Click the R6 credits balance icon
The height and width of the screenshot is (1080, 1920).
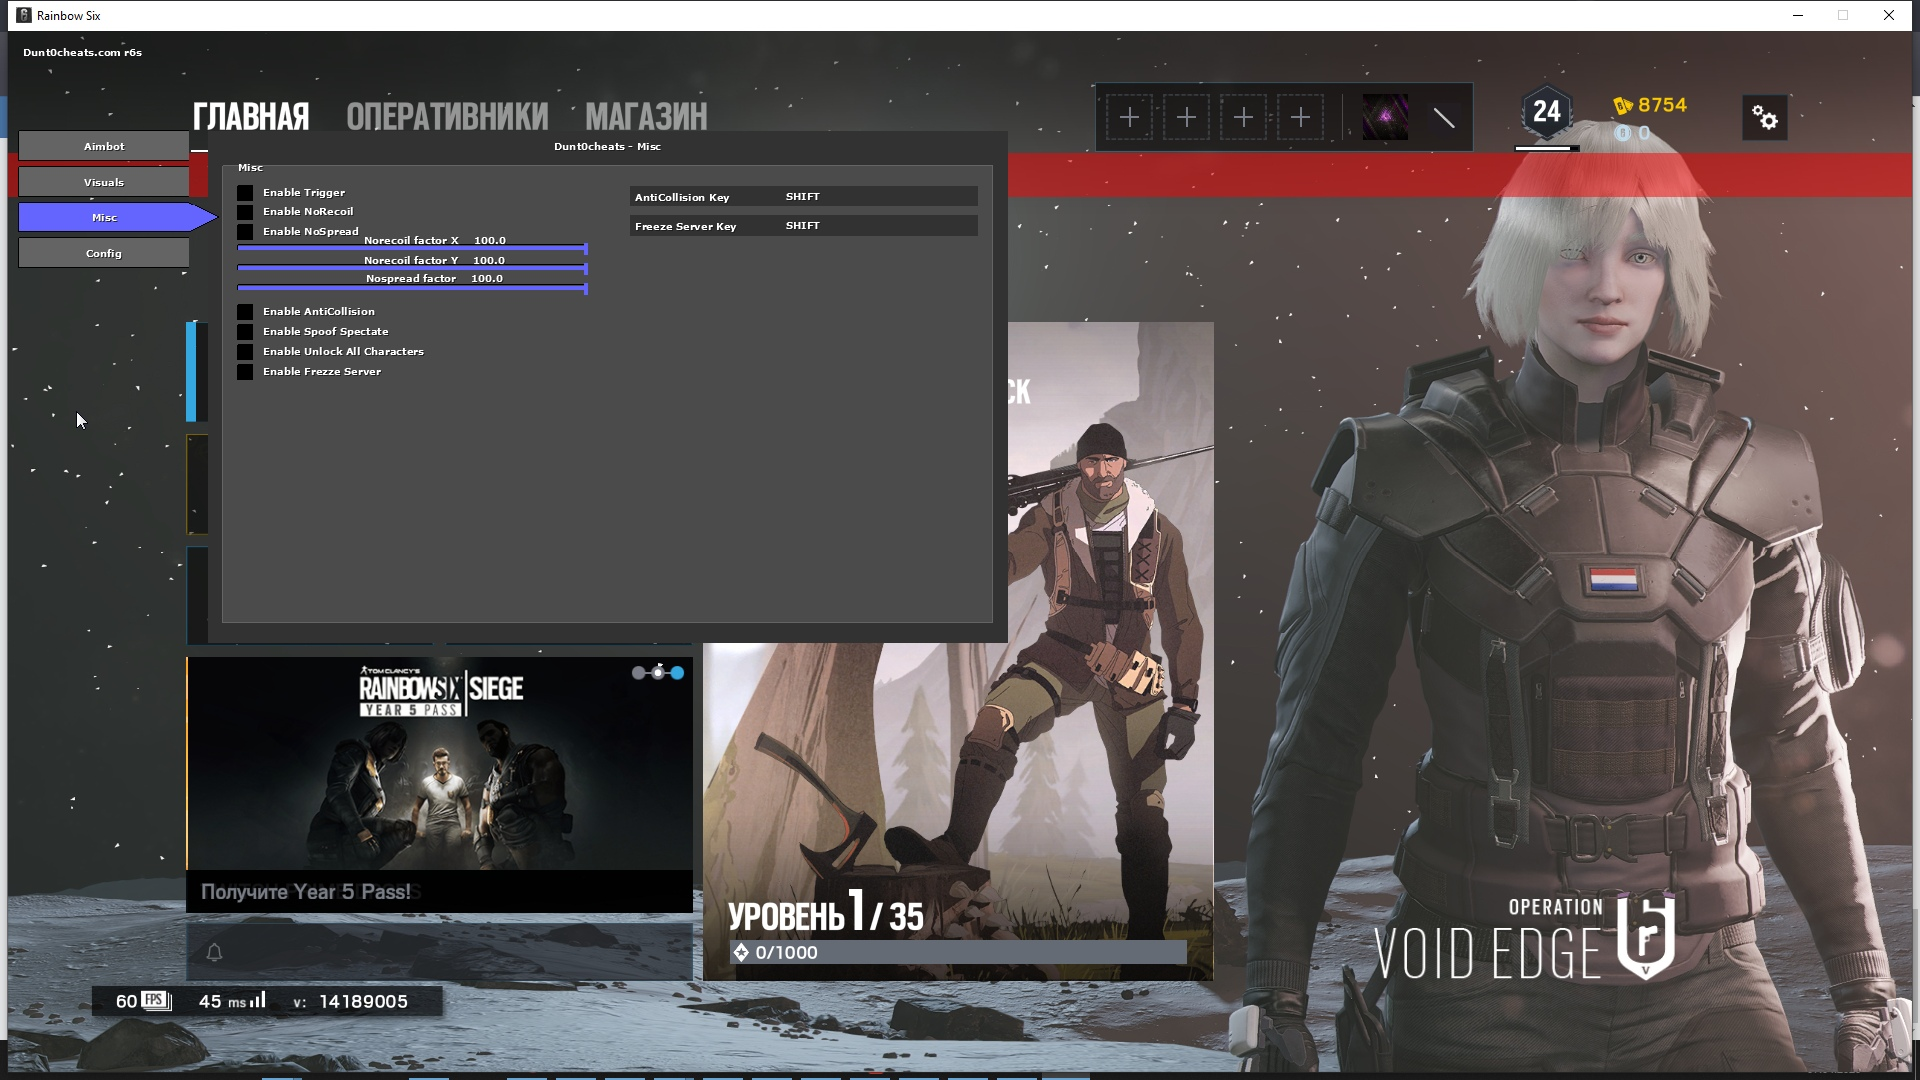tap(1623, 133)
